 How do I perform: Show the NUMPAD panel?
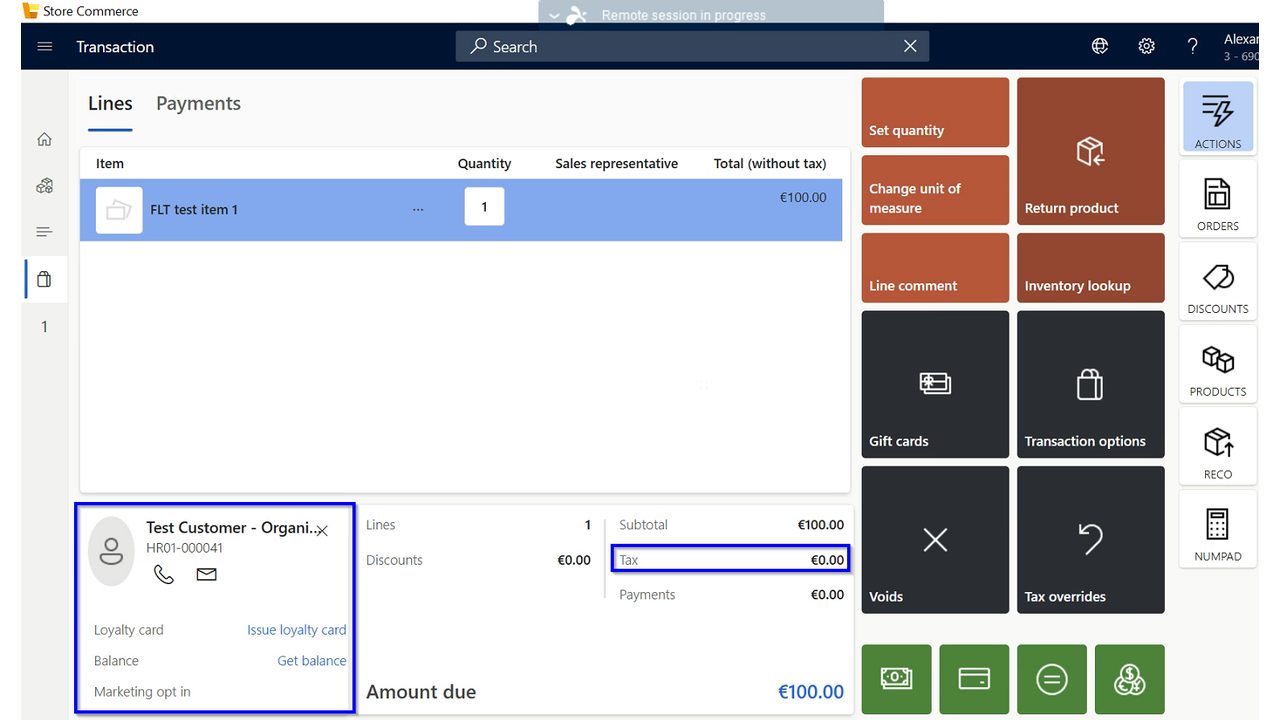tap(1218, 531)
